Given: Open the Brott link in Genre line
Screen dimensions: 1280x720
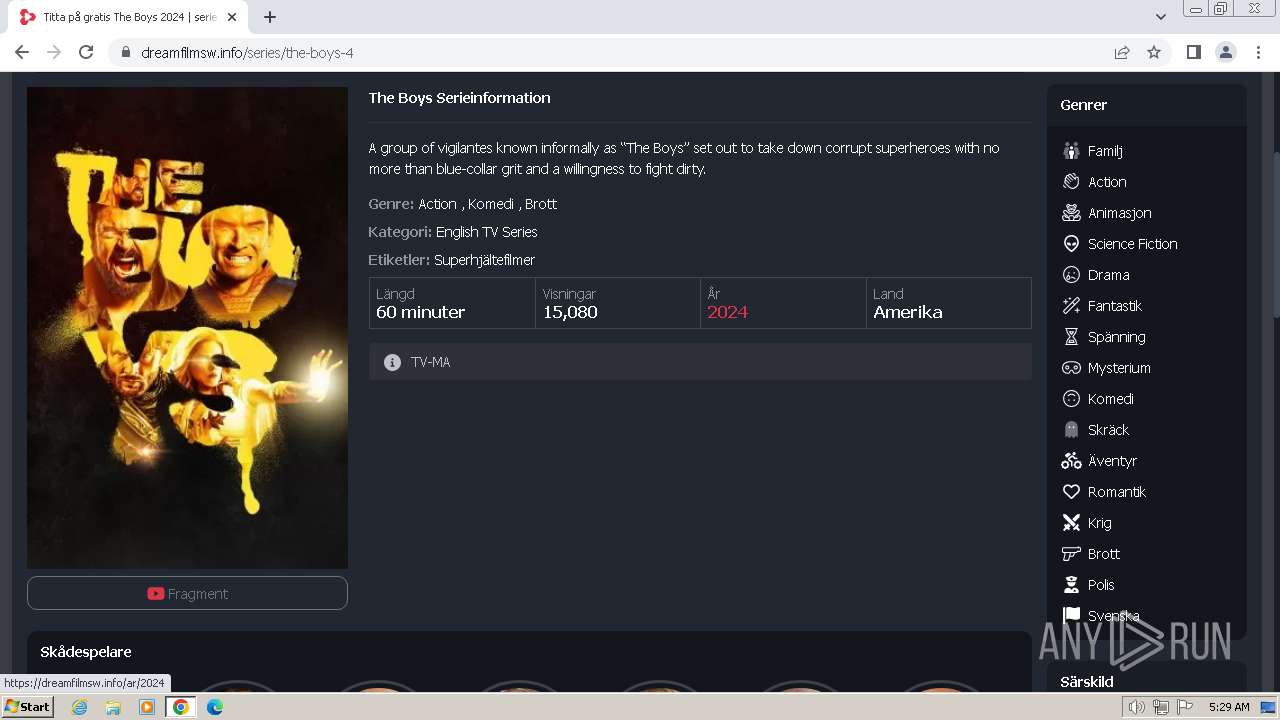Looking at the screenshot, I should 541,204.
